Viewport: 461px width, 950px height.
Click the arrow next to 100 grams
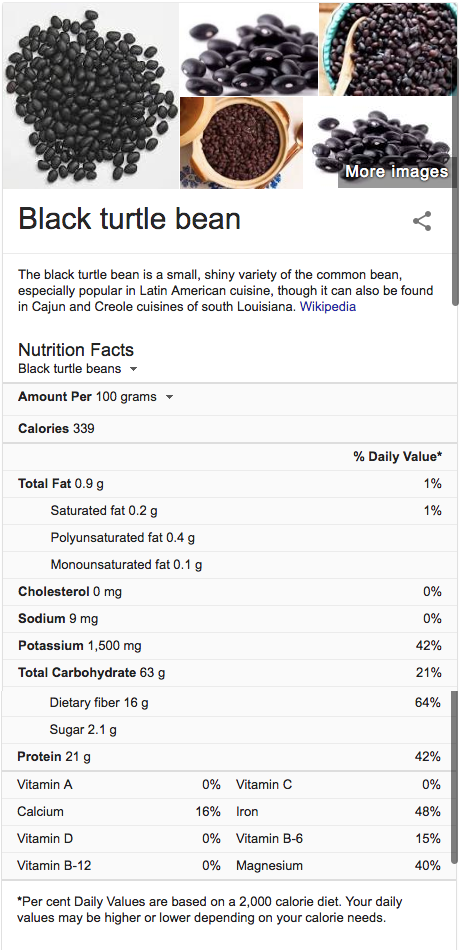[x=170, y=397]
